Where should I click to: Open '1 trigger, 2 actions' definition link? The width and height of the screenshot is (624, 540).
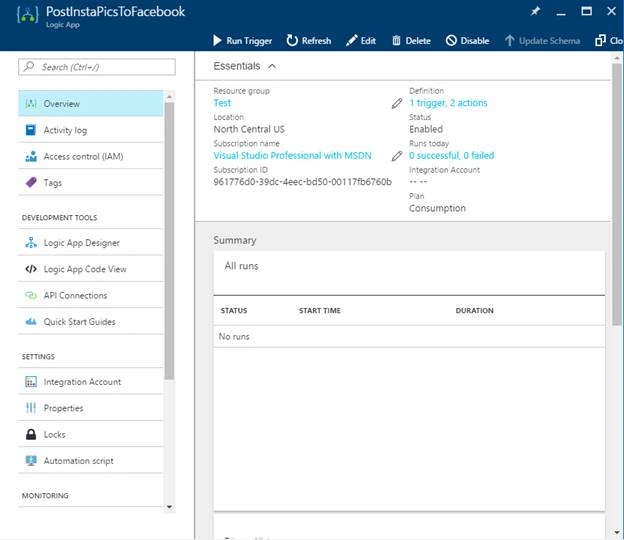448,103
